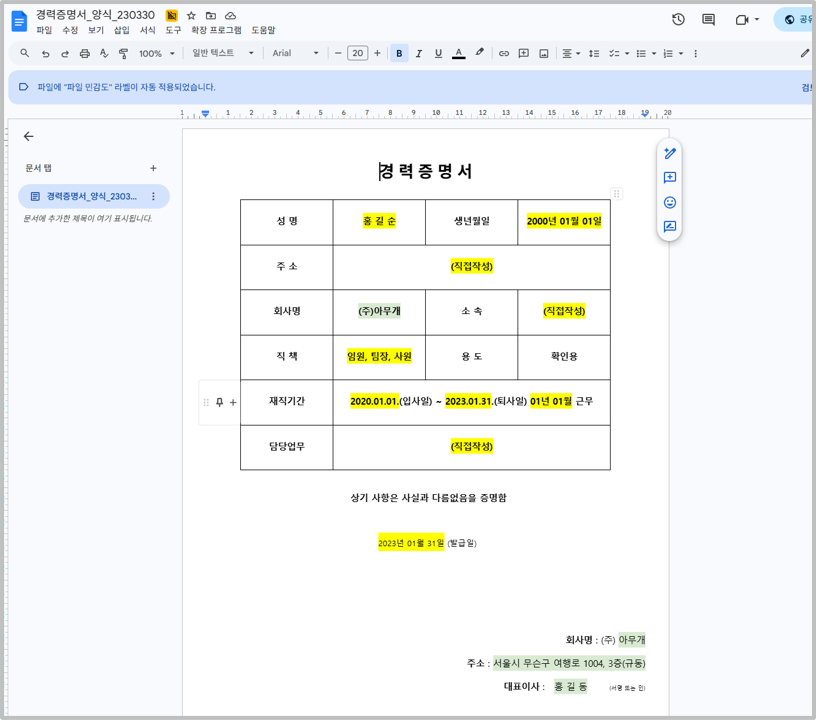Viewport: 816px width, 720px height.
Task: Open the Google Docs home icon
Action: click(x=19, y=22)
